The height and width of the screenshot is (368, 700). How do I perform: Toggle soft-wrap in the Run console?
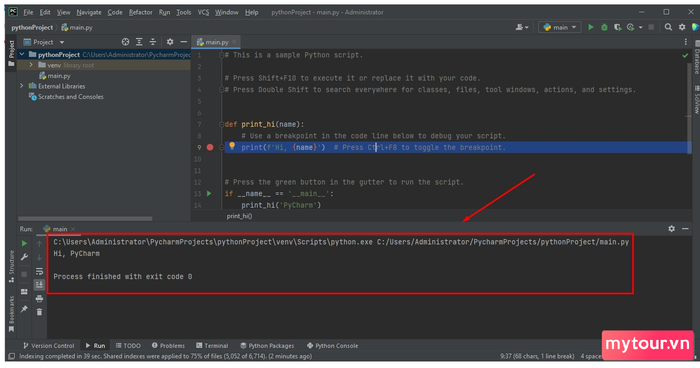pos(39,271)
